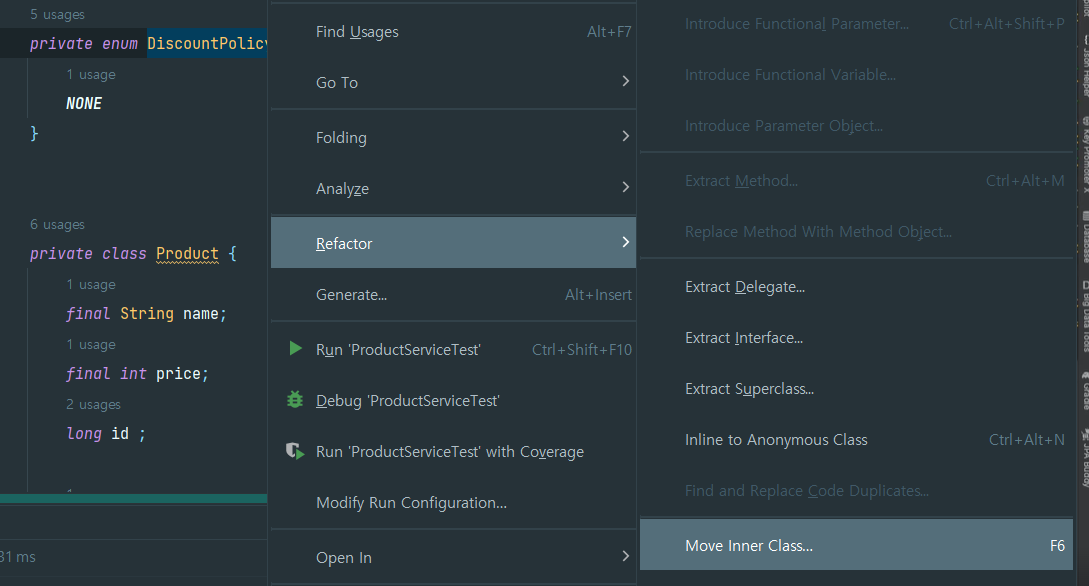Screen dimensions: 1089x586
Task: Click the Debug bug icon
Action: coord(295,400)
